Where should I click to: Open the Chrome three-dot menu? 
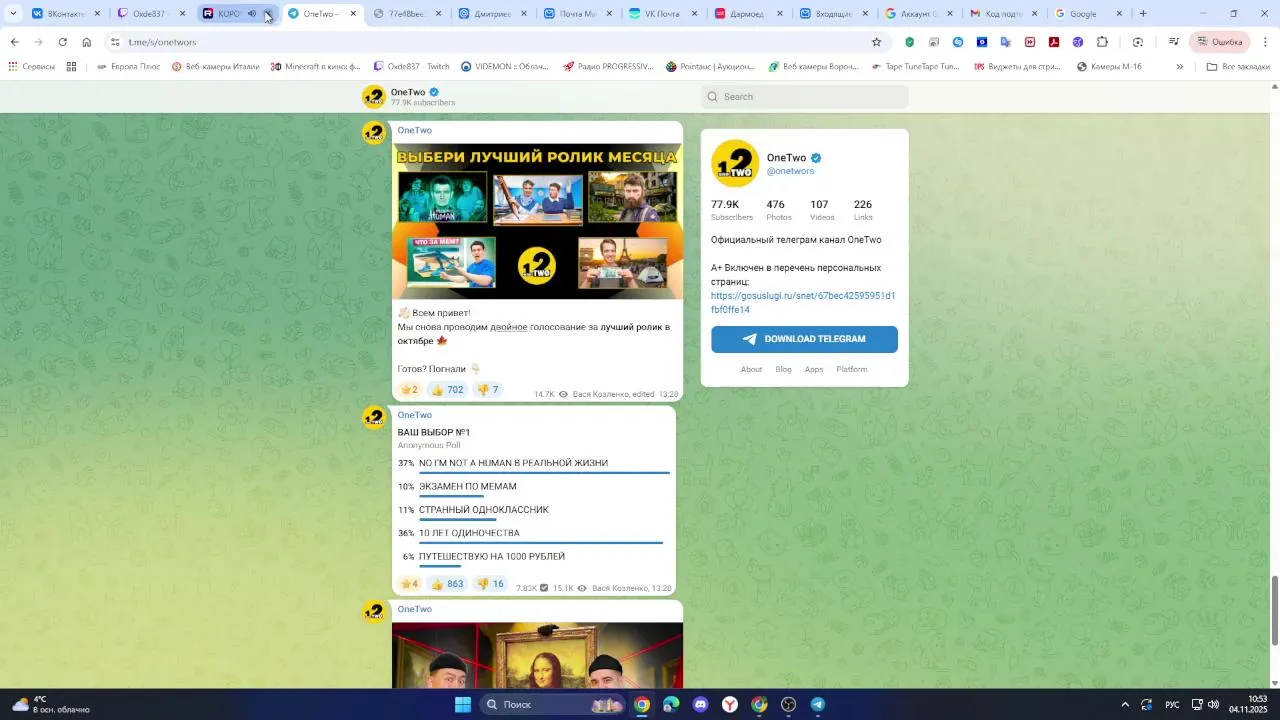point(1266,42)
